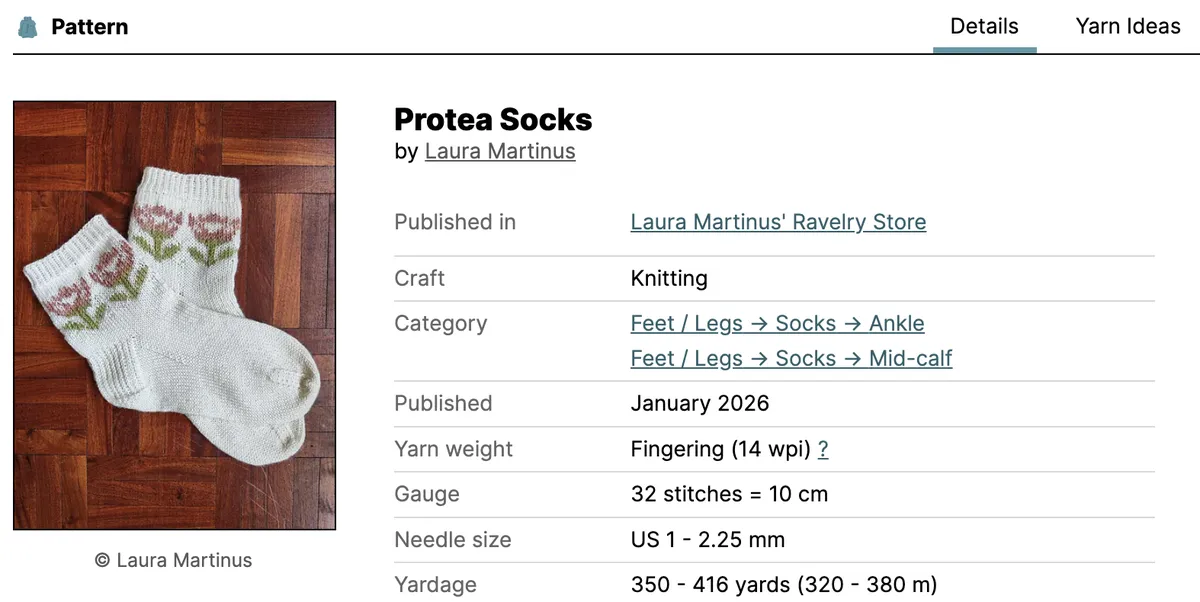Click the Protea Socks title

tap(493, 120)
